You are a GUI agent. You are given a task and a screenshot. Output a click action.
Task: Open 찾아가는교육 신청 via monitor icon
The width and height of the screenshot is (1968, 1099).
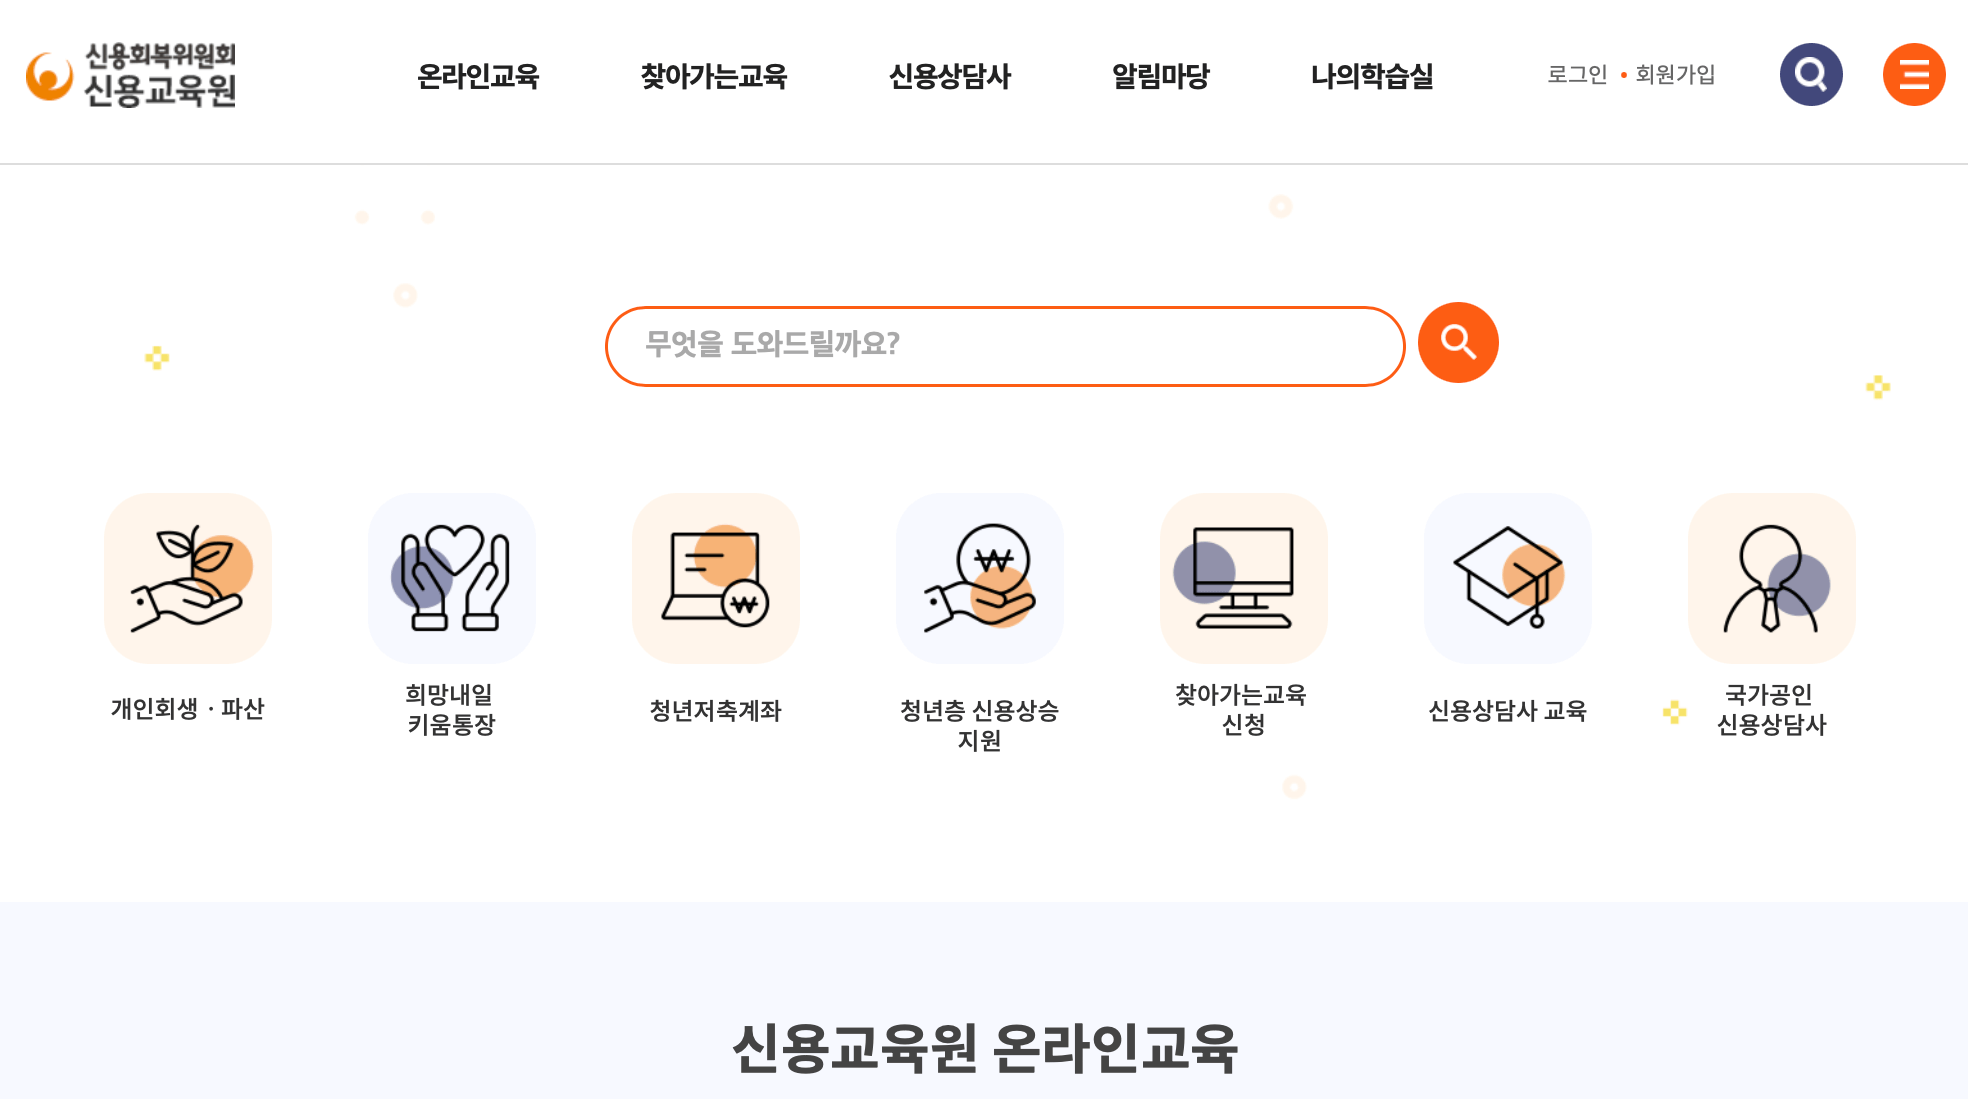pos(1243,578)
